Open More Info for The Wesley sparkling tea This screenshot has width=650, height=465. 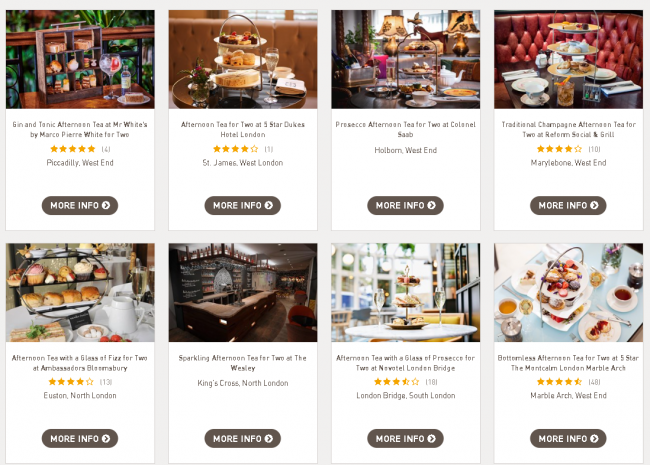pyautogui.click(x=243, y=438)
